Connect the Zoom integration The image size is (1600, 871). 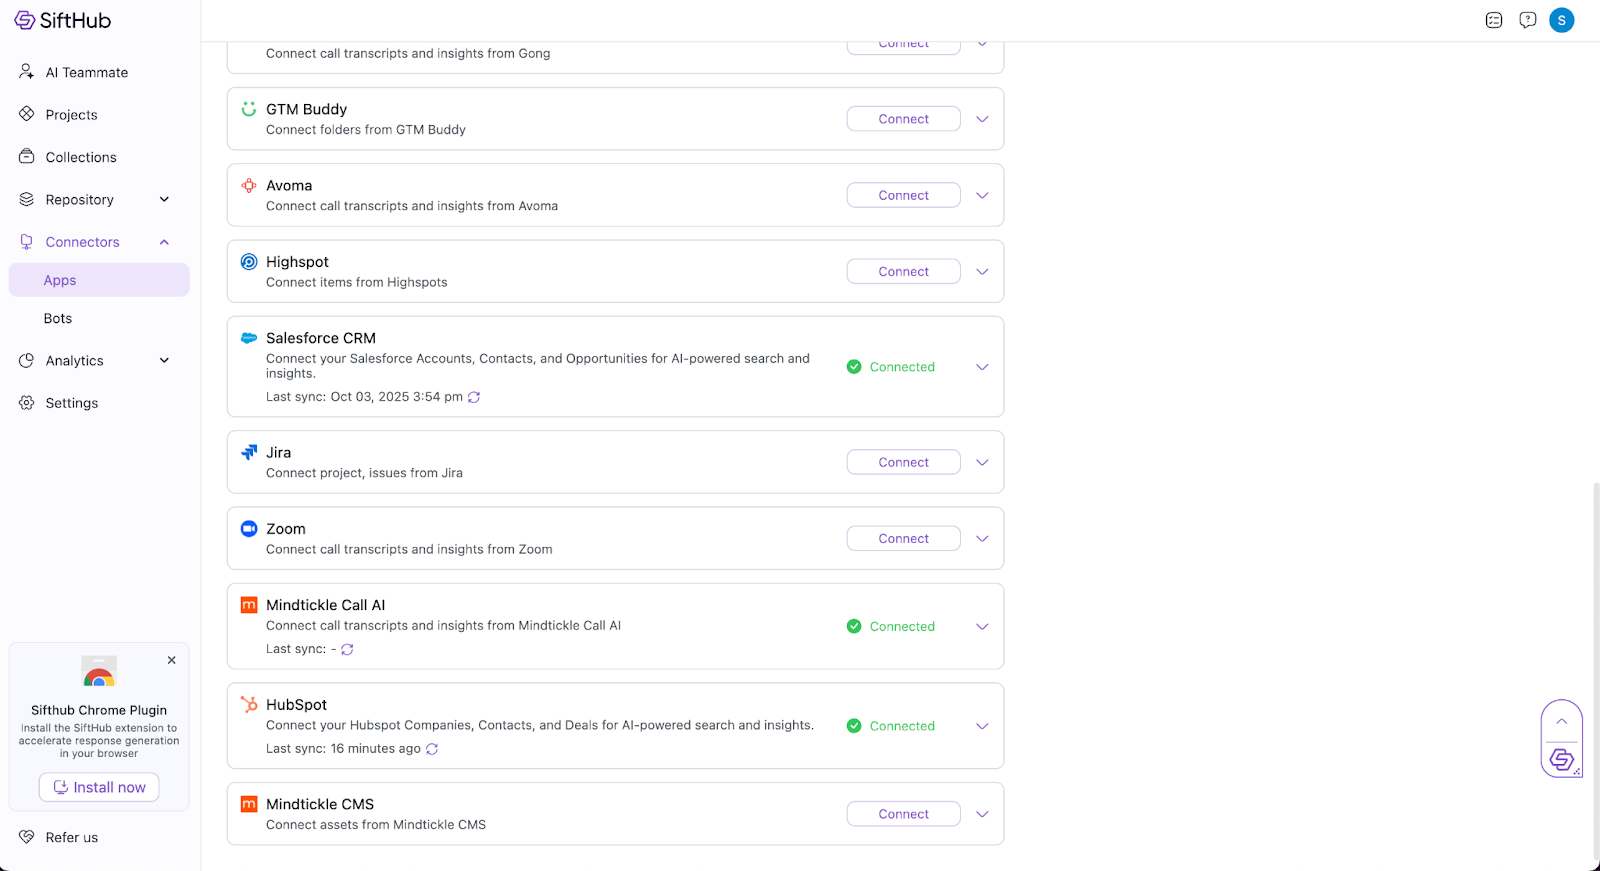tap(903, 539)
